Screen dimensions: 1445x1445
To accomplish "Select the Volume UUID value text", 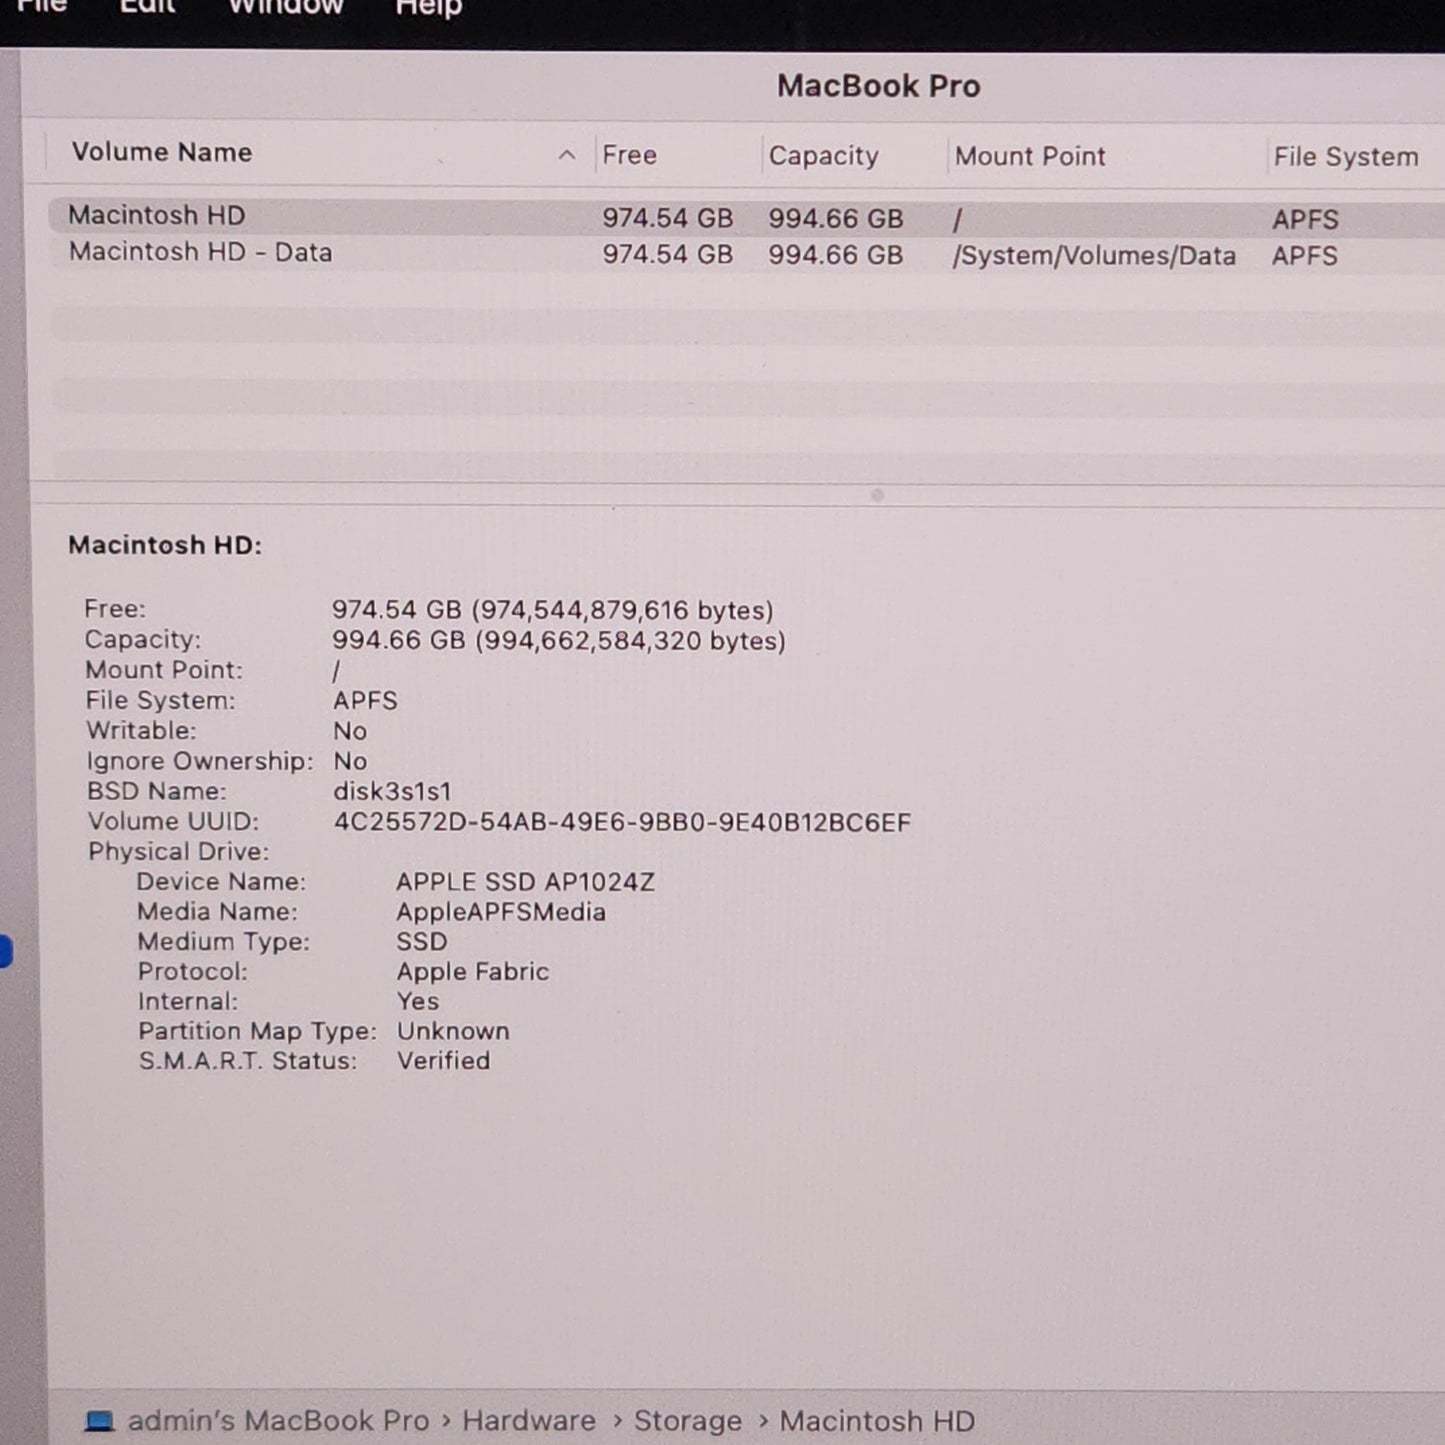I will (x=622, y=822).
